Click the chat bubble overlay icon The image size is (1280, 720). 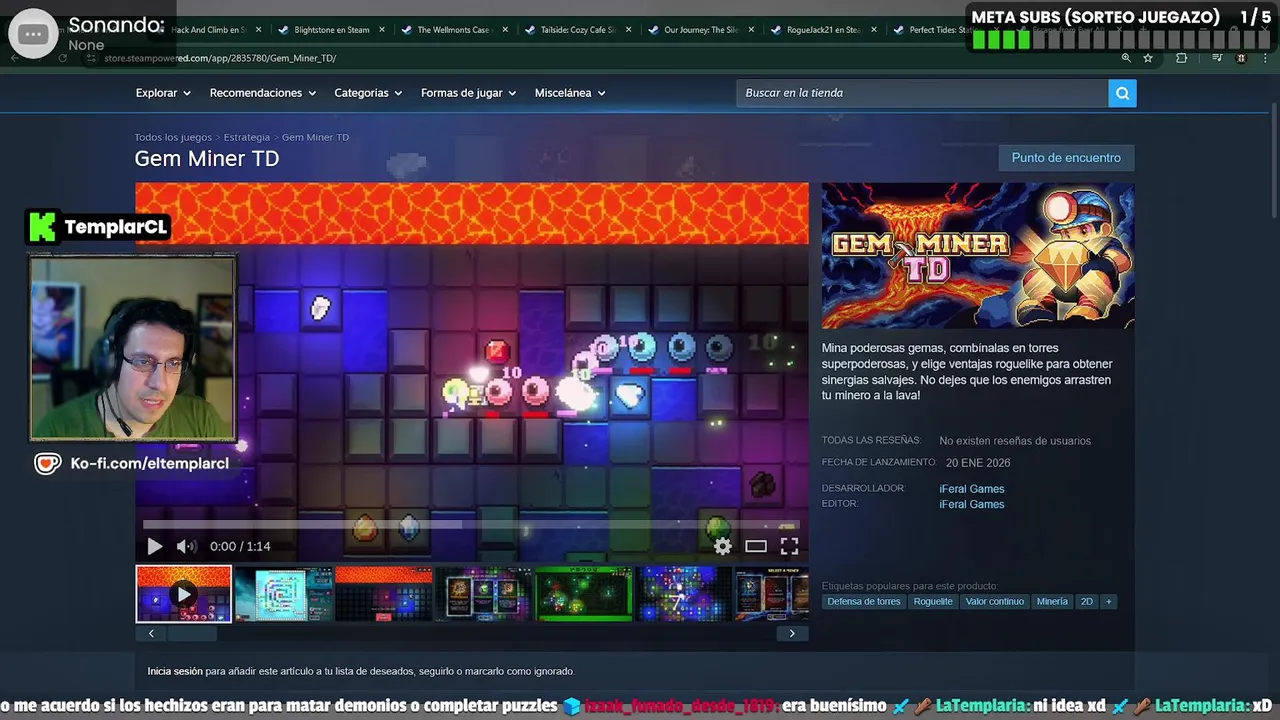click(33, 34)
